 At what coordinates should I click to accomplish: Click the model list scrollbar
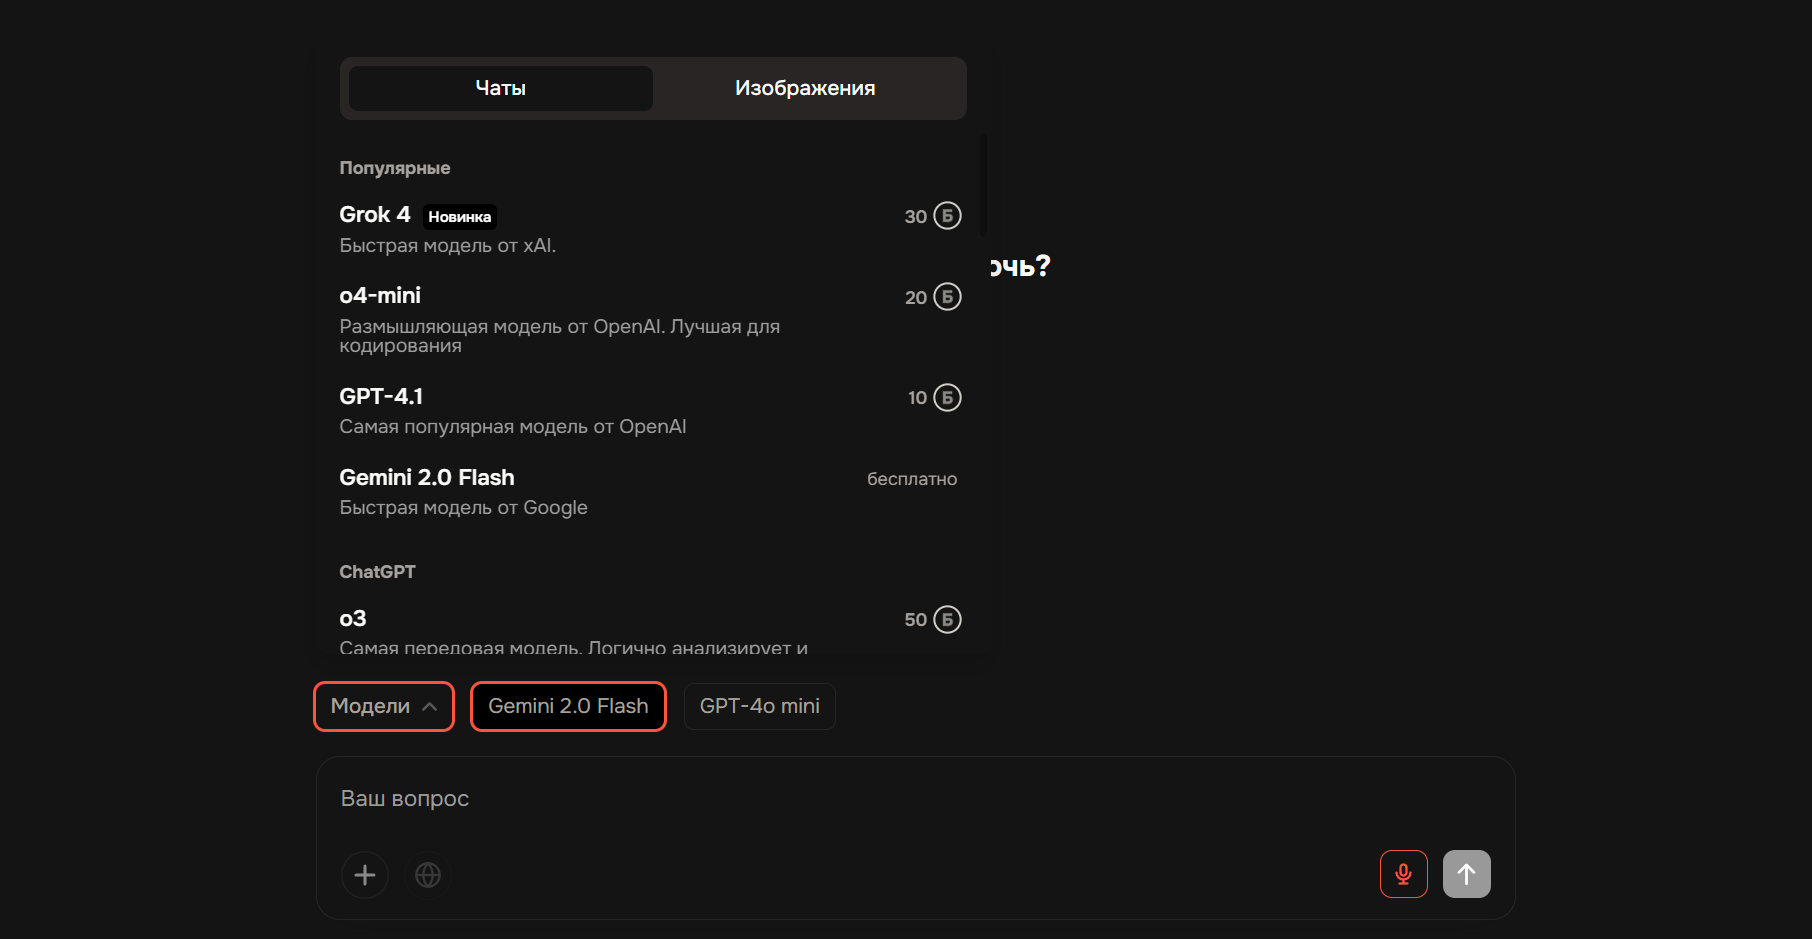984,185
